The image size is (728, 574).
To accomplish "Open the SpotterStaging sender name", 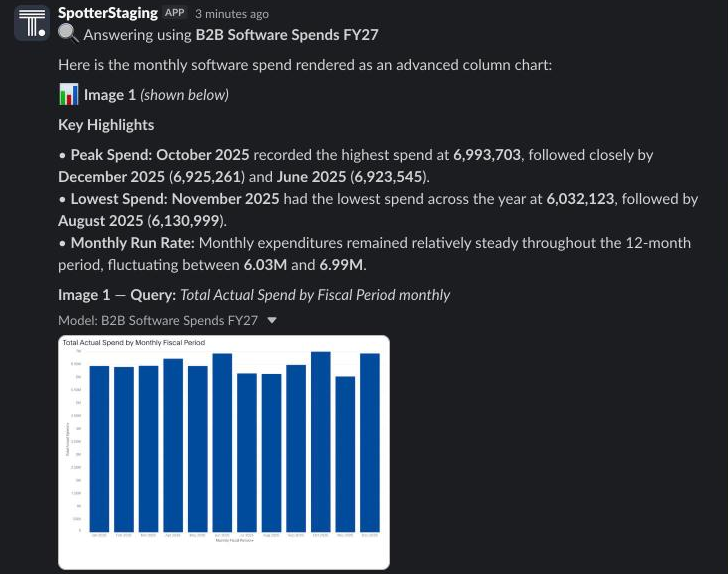I will (108, 13).
